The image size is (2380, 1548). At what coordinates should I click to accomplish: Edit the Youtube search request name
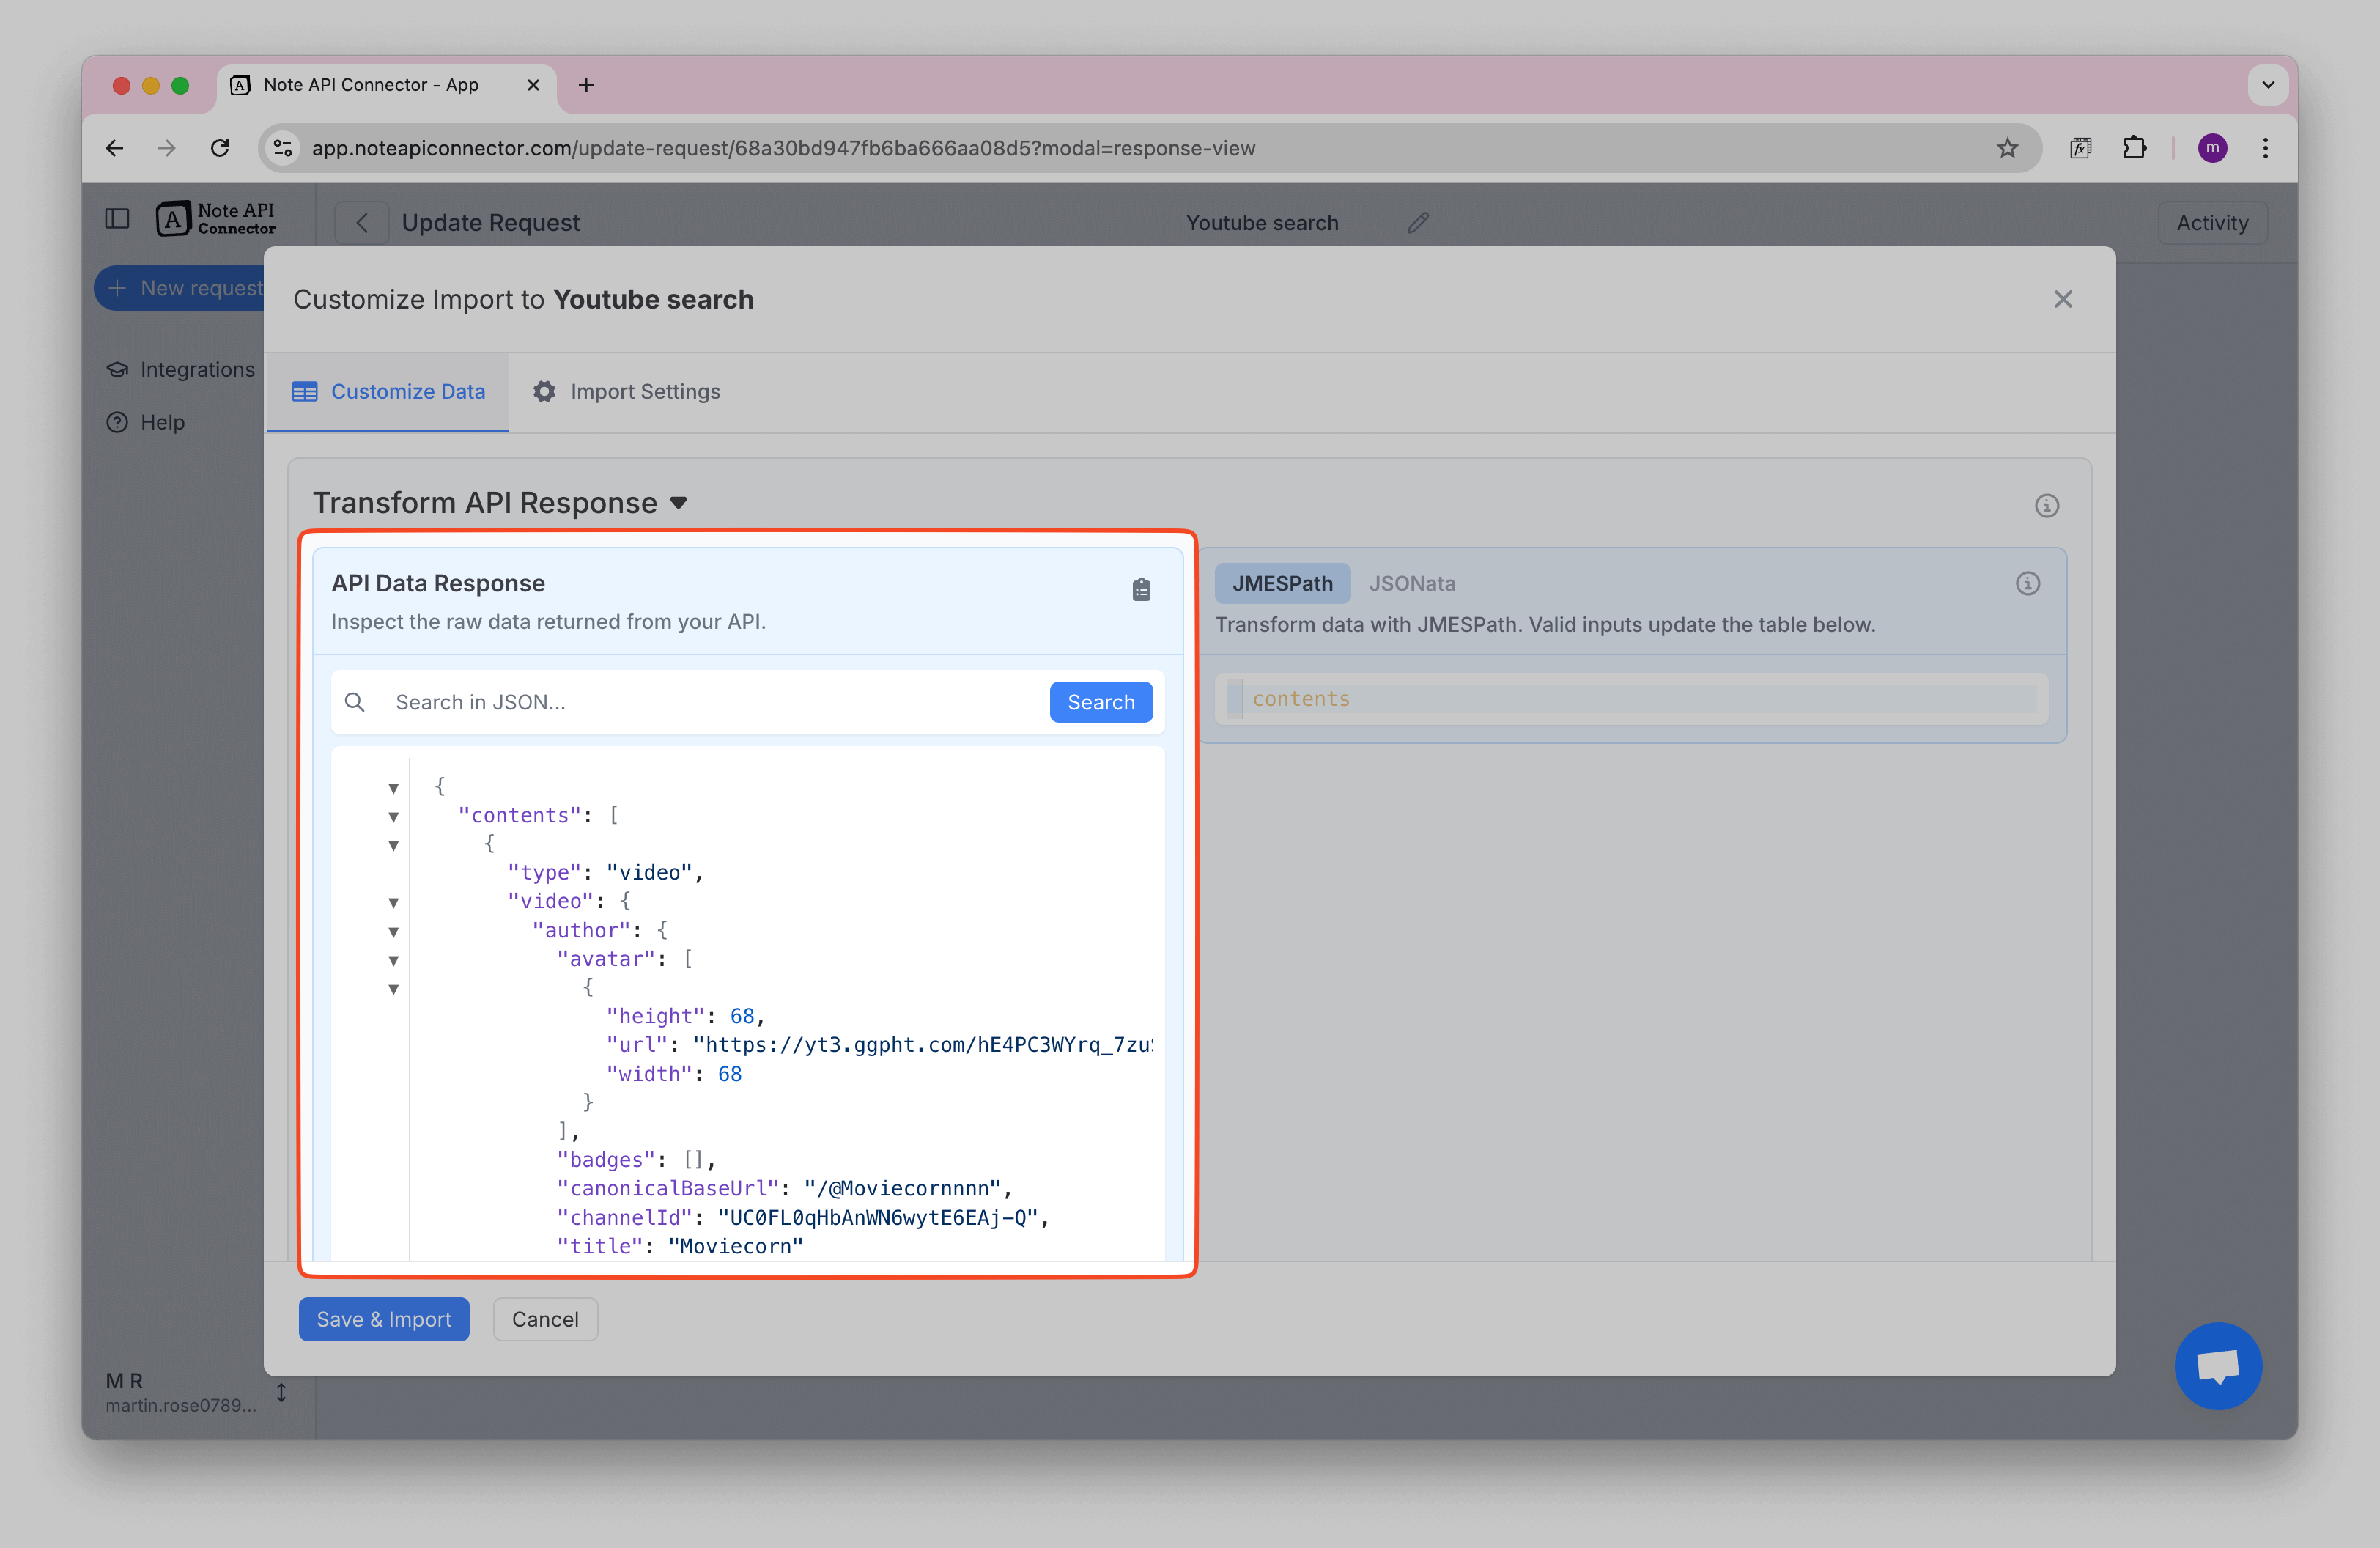click(x=1417, y=222)
